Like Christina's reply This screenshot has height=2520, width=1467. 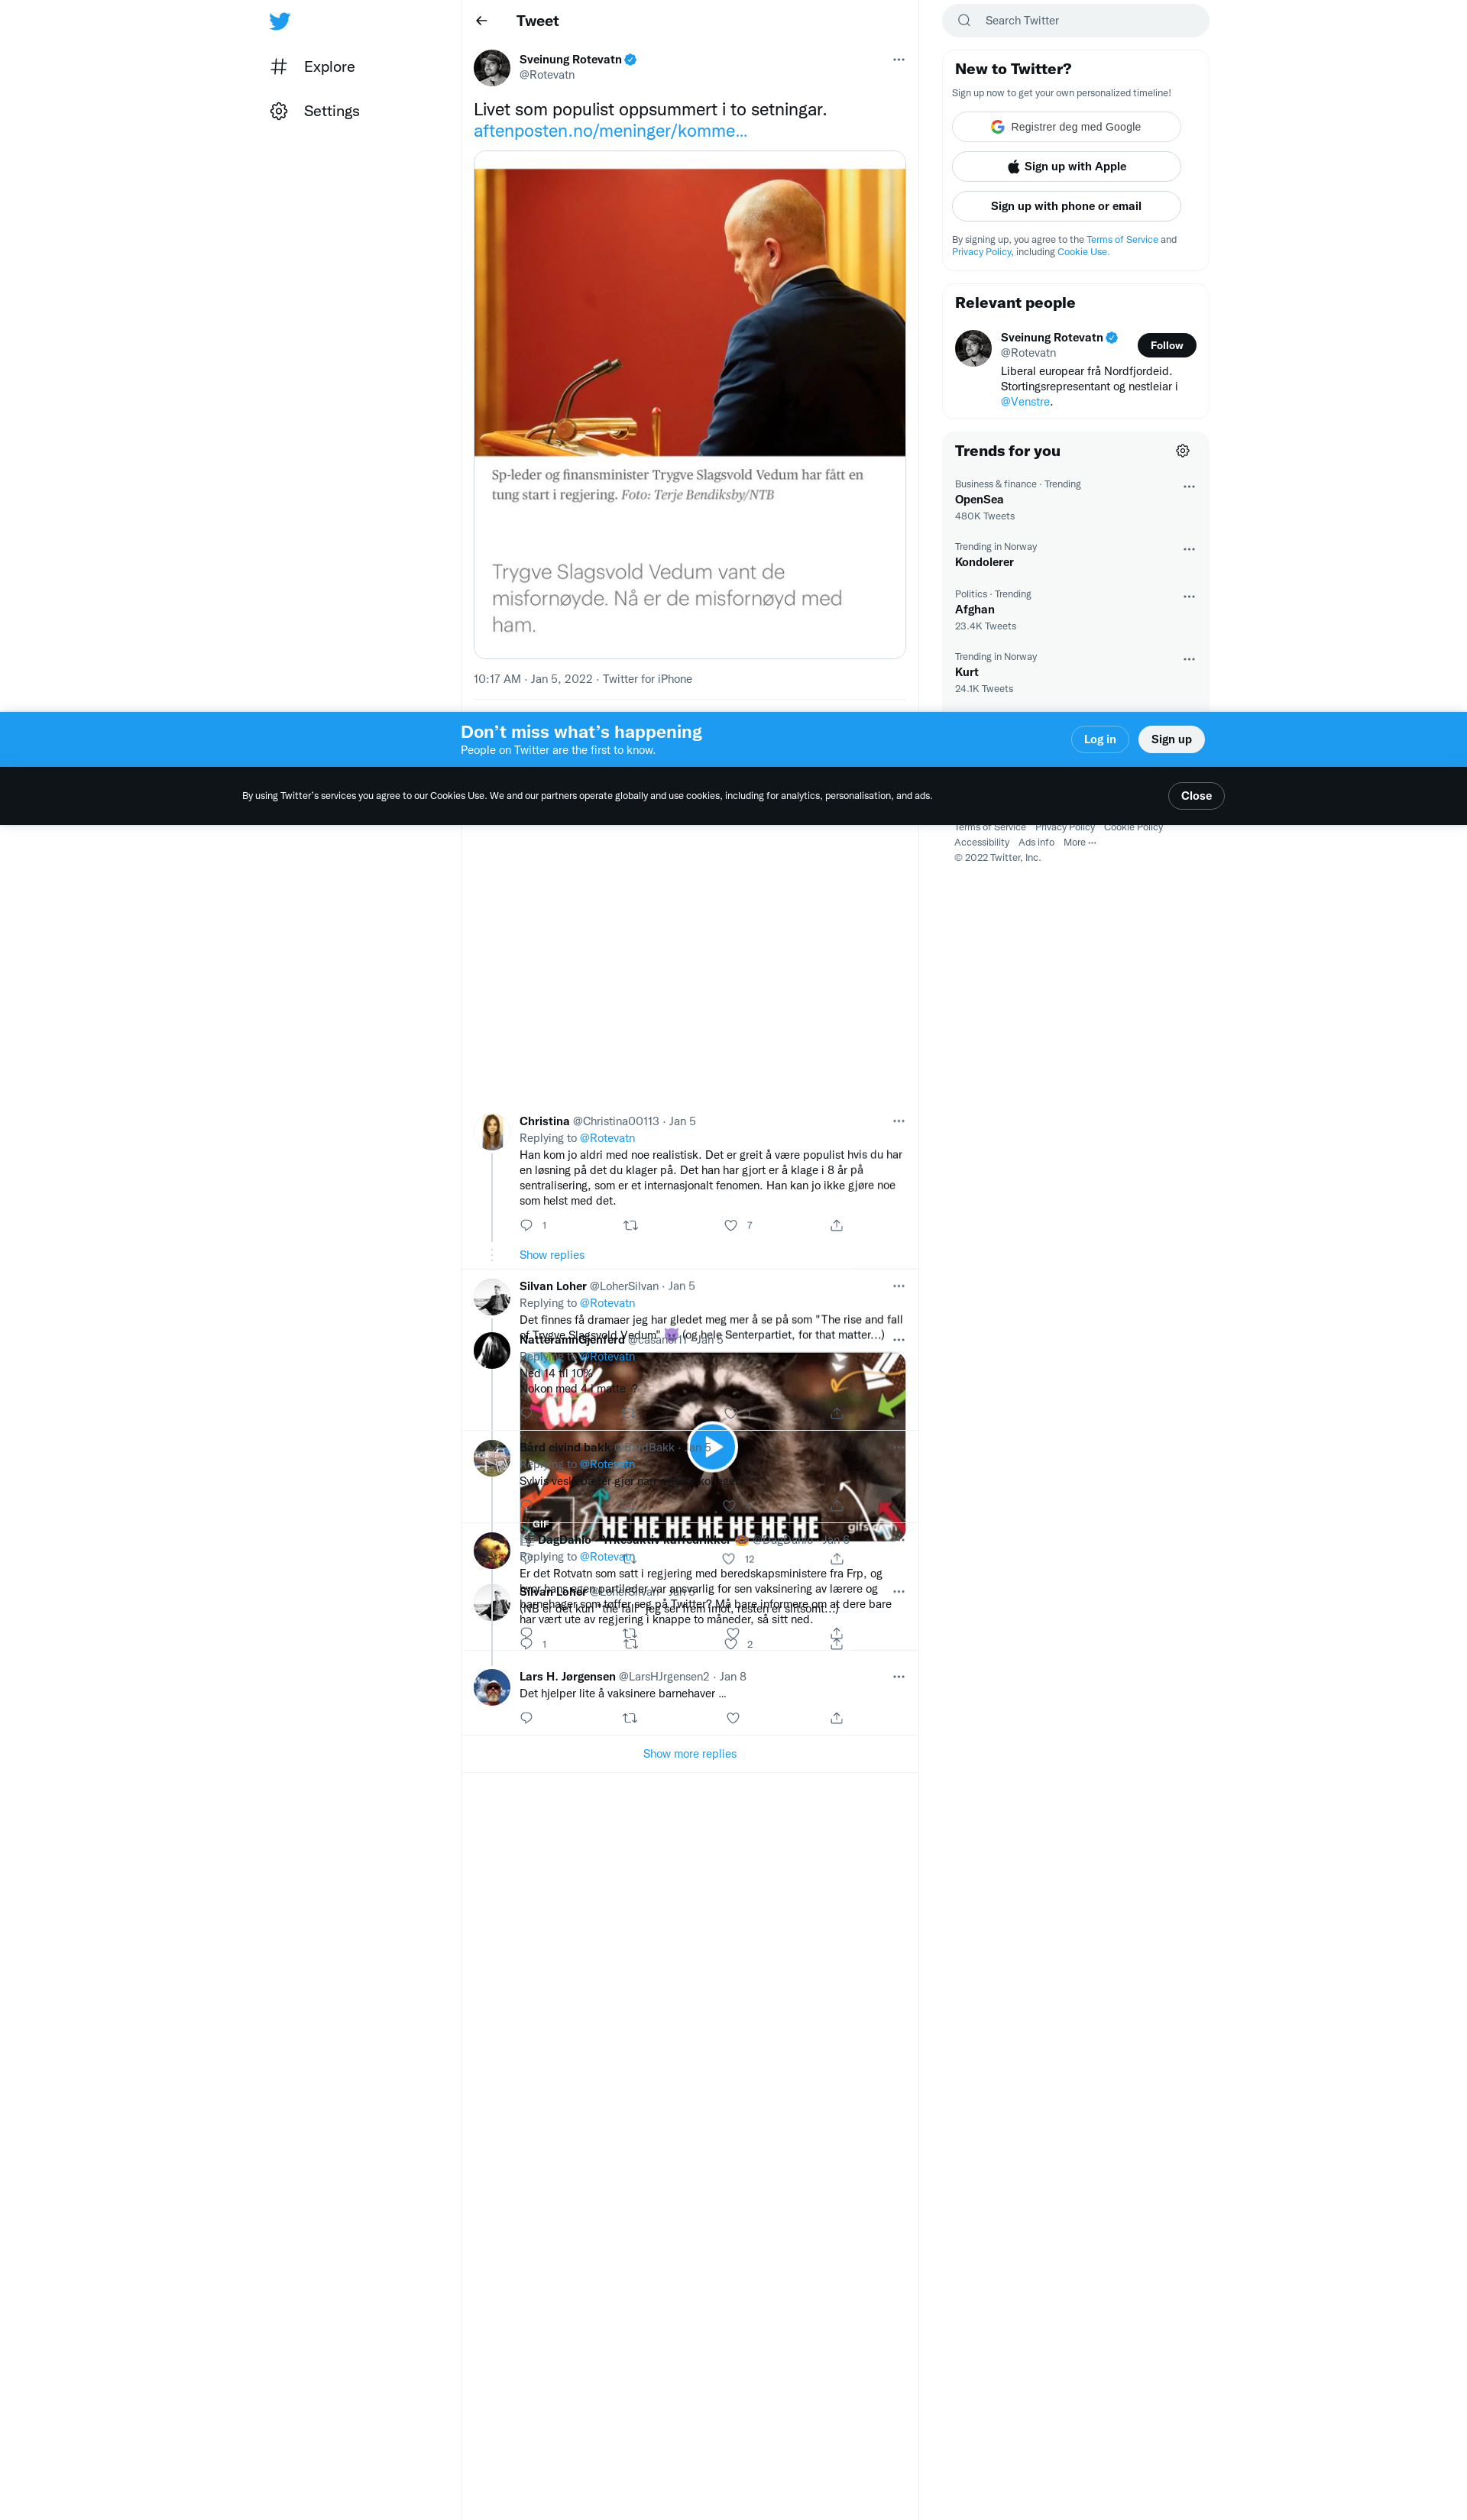(731, 1226)
